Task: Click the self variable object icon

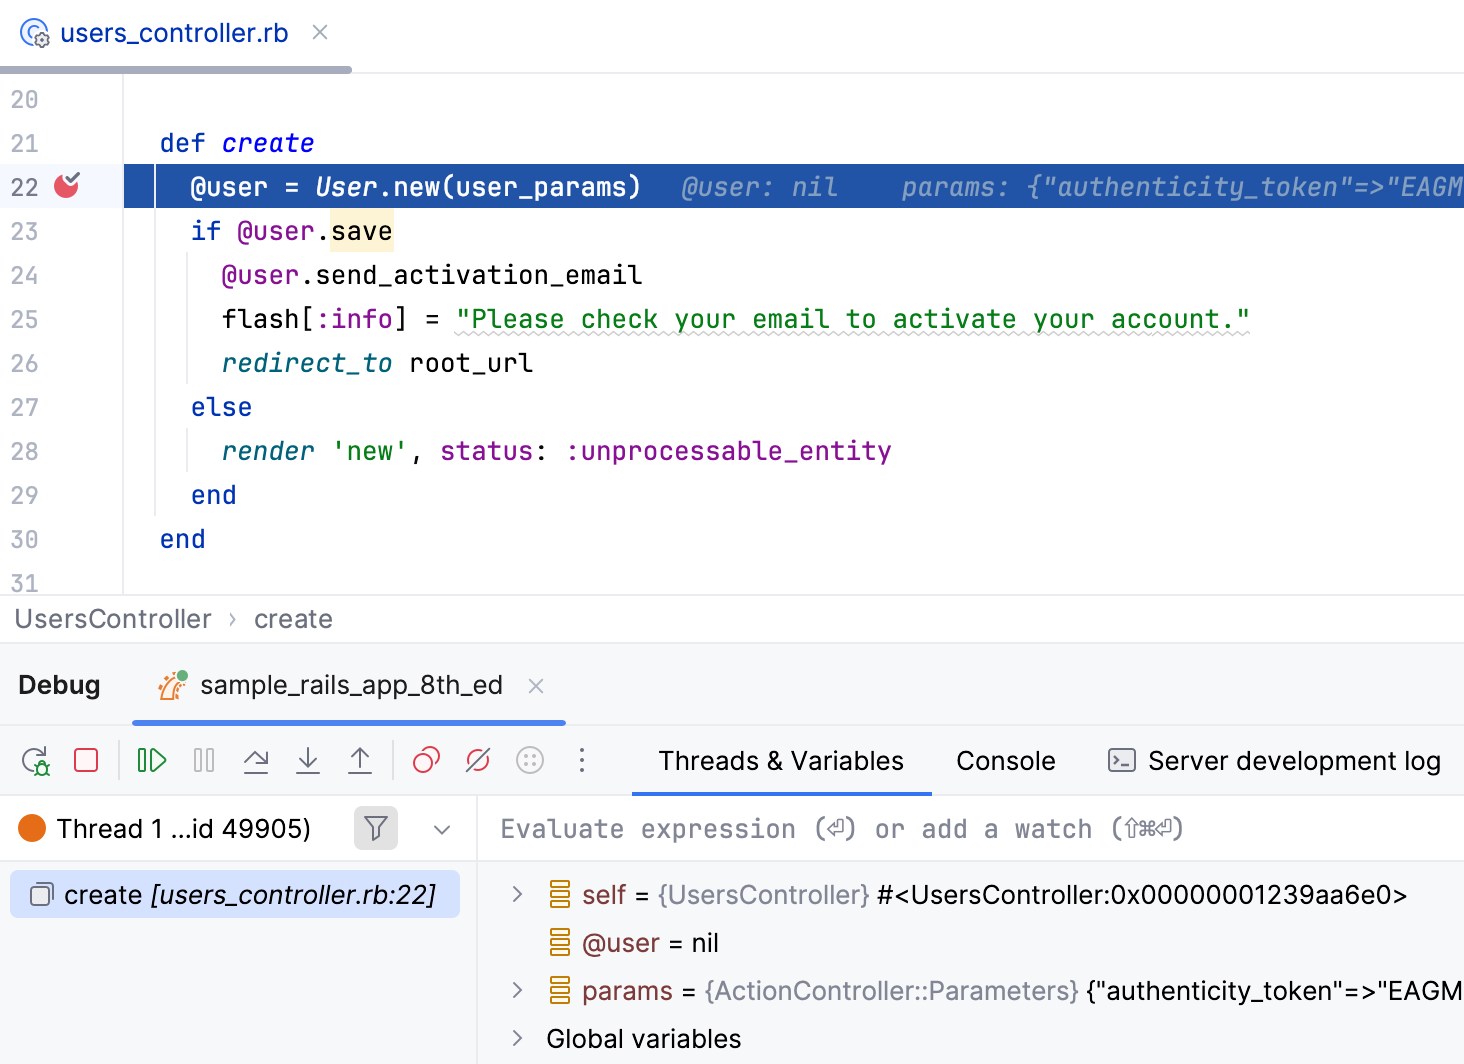Action: [x=560, y=894]
